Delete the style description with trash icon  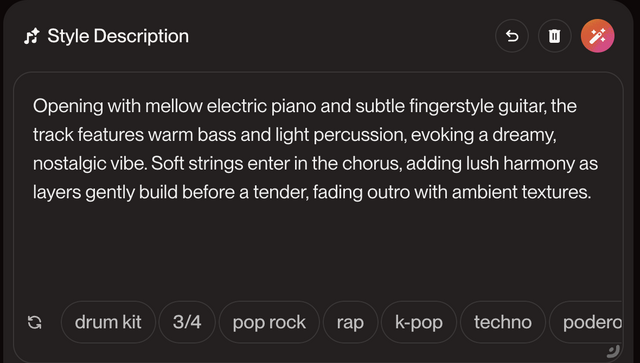pyautogui.click(x=554, y=36)
